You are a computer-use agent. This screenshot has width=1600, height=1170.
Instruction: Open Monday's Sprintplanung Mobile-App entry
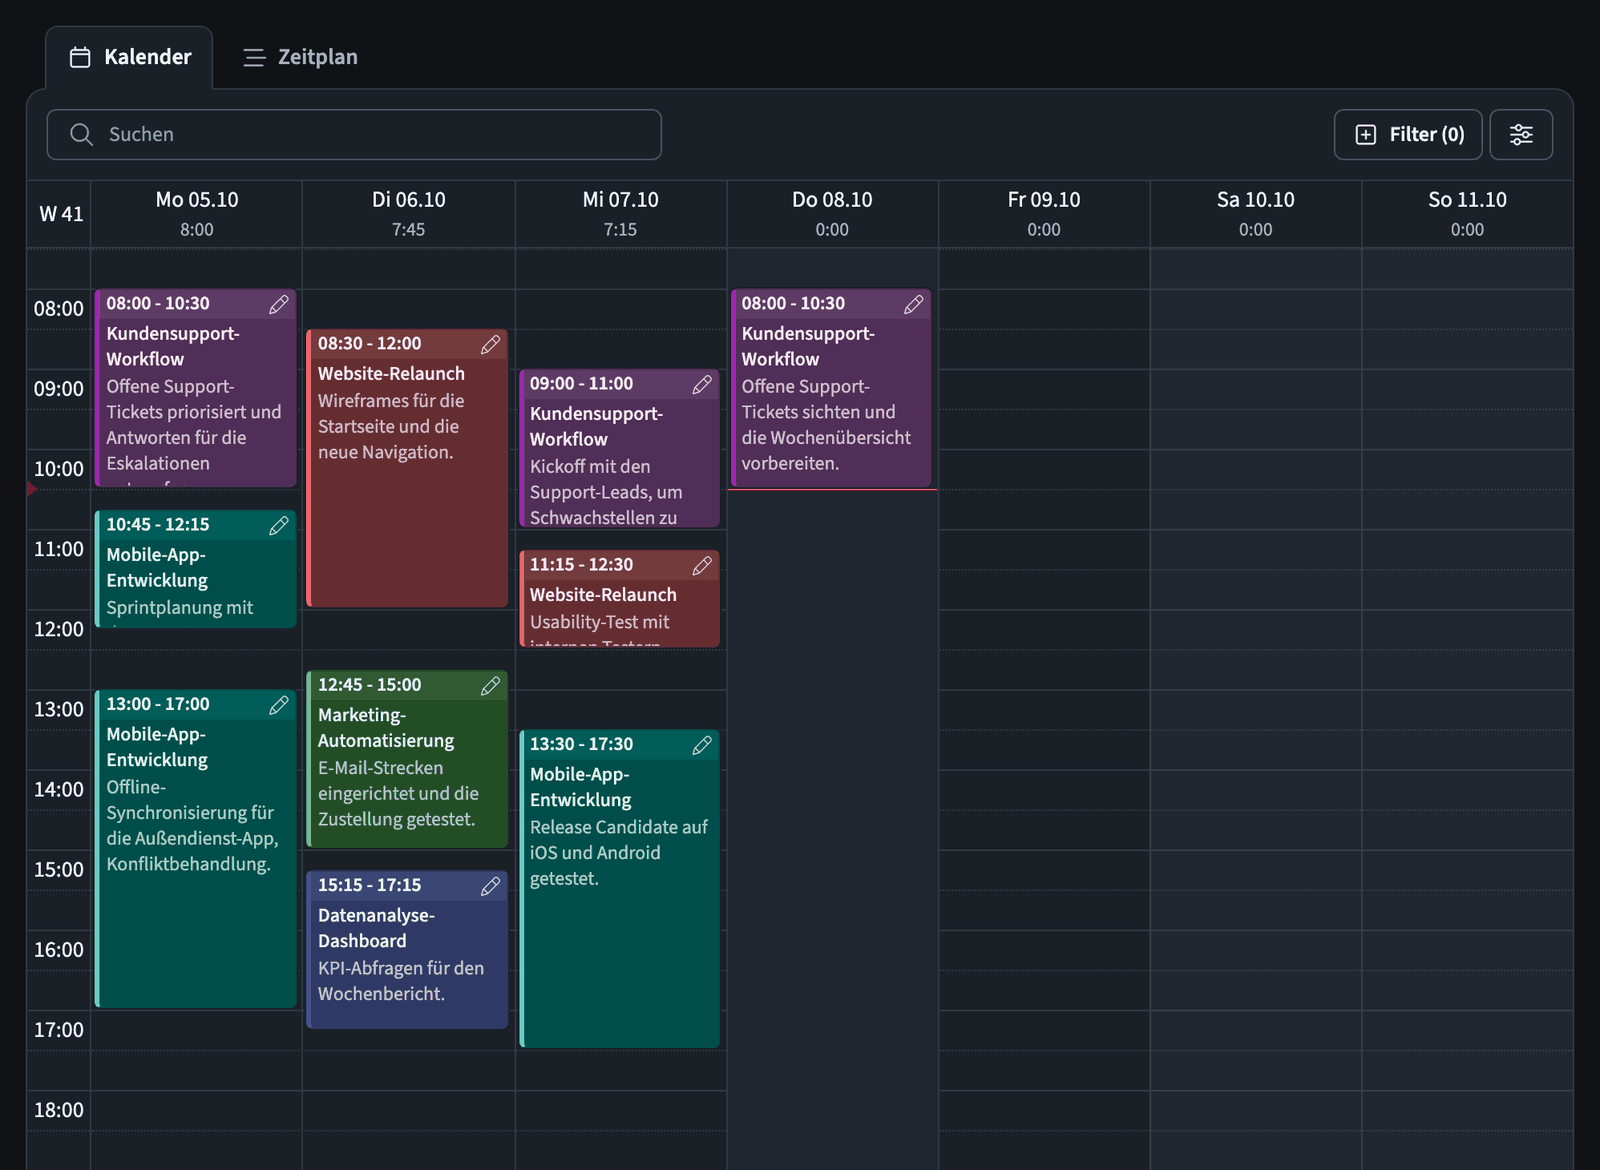point(196,569)
